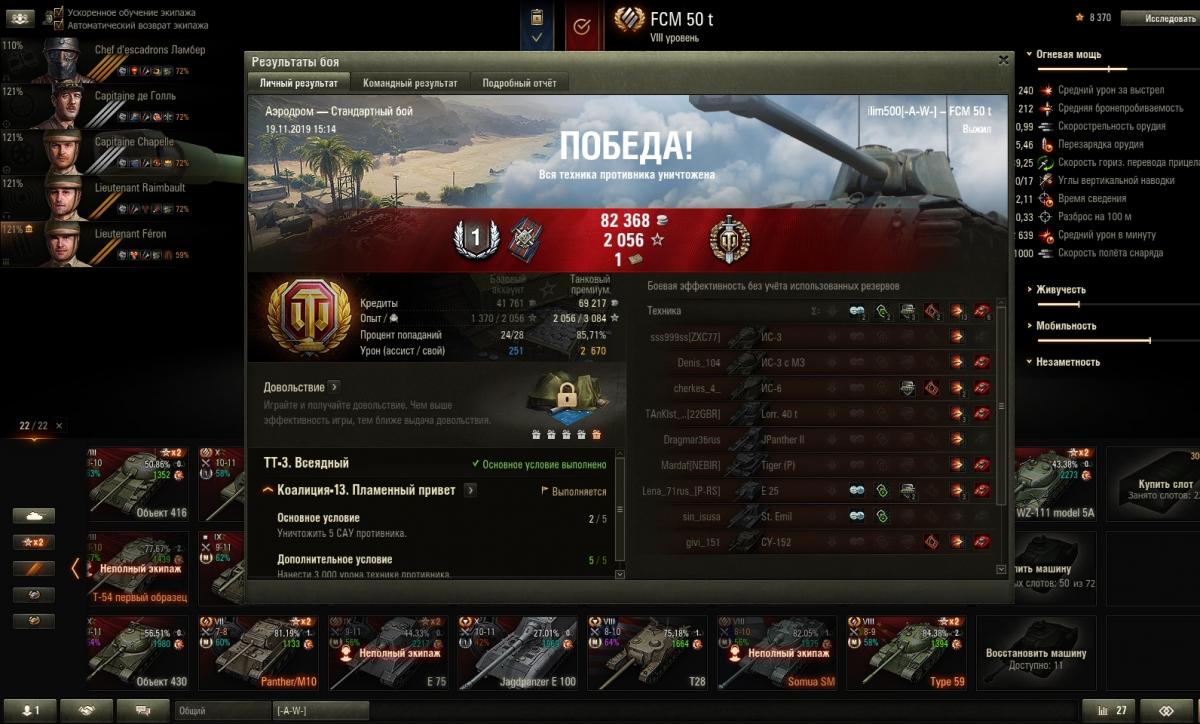Click the crew operations icon at top left
The image size is (1200, 724).
pyautogui.click(x=21, y=18)
